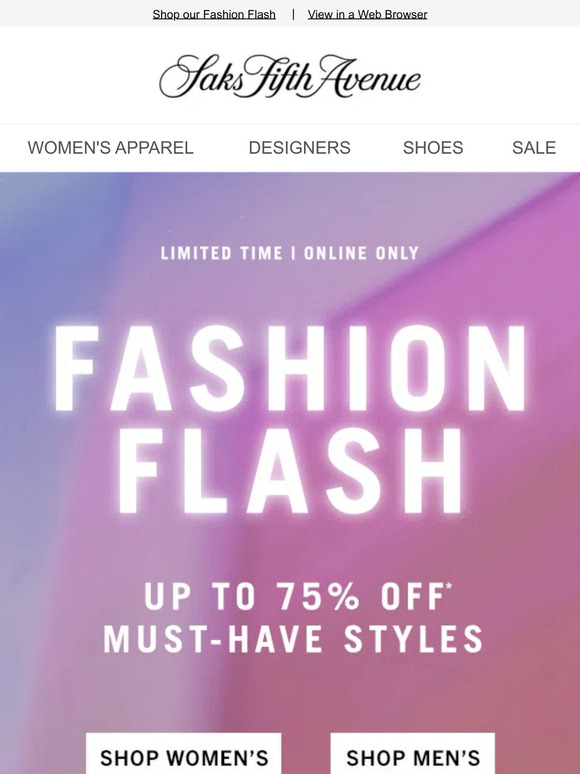Visit the Sale navigation item
This screenshot has width=580, height=774.
pyautogui.click(x=534, y=148)
